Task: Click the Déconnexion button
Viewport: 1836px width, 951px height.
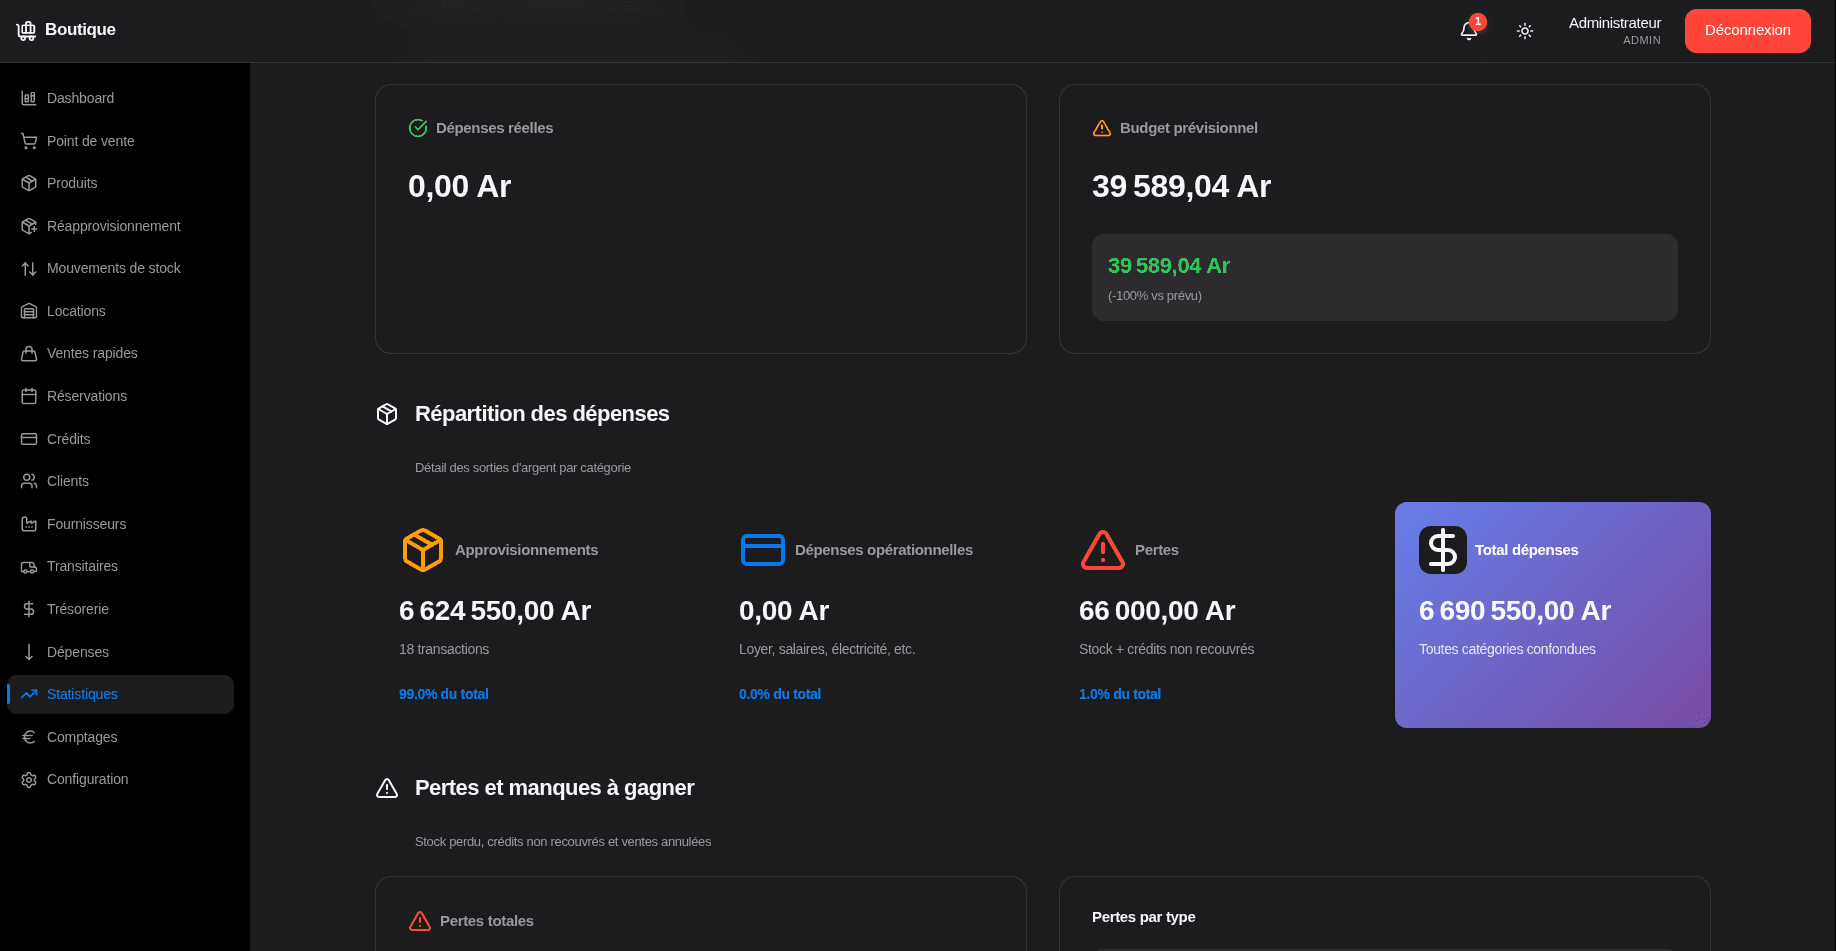Action: [1748, 31]
